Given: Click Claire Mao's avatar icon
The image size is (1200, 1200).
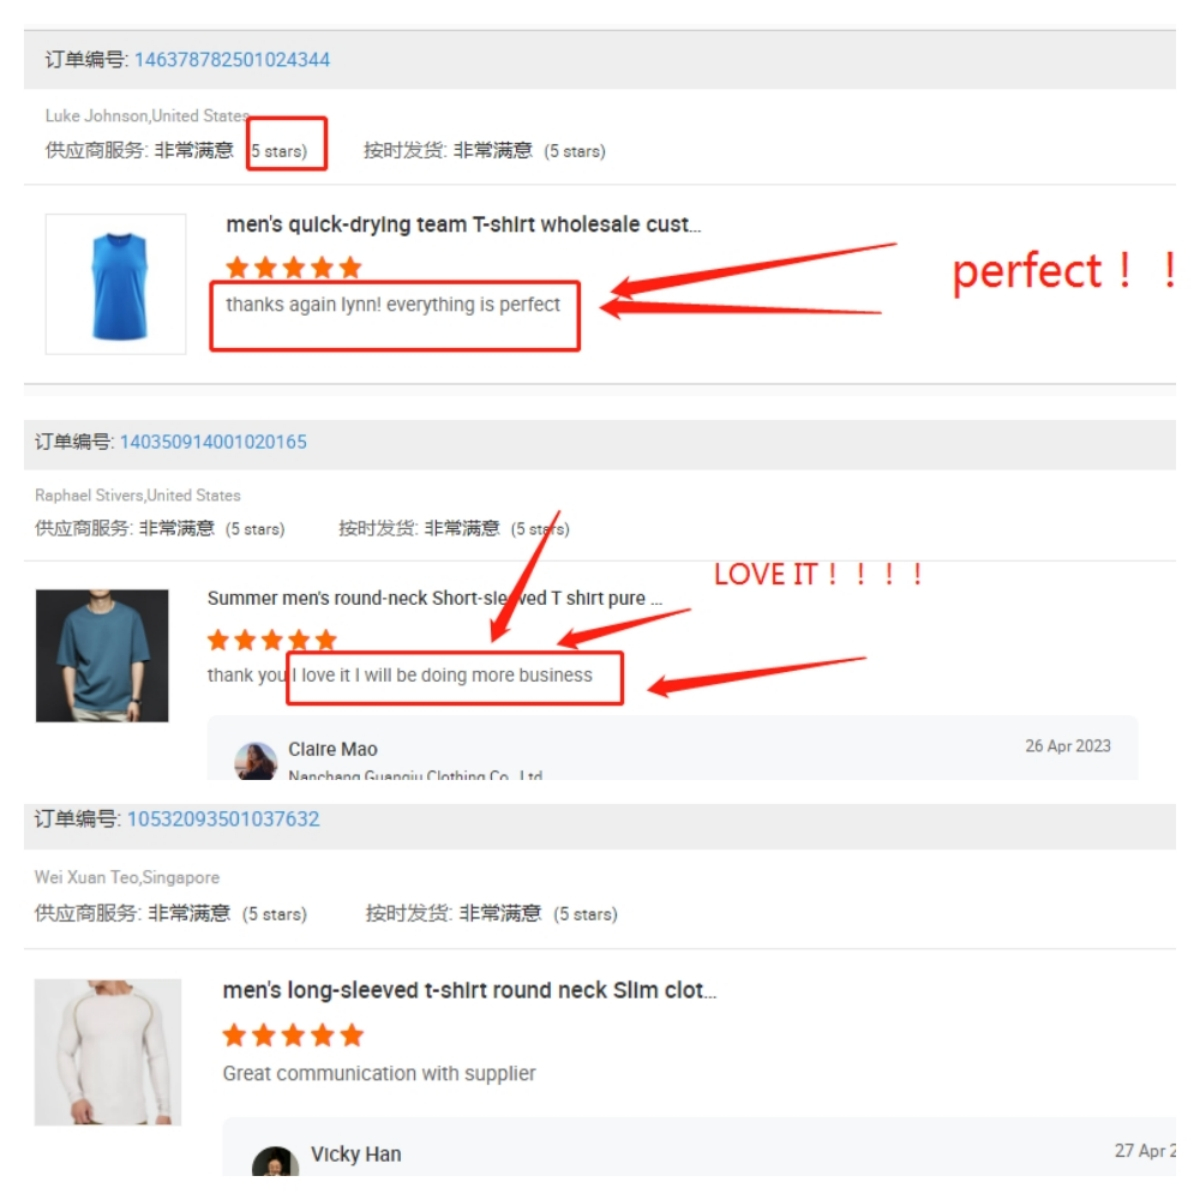Looking at the screenshot, I should [256, 761].
